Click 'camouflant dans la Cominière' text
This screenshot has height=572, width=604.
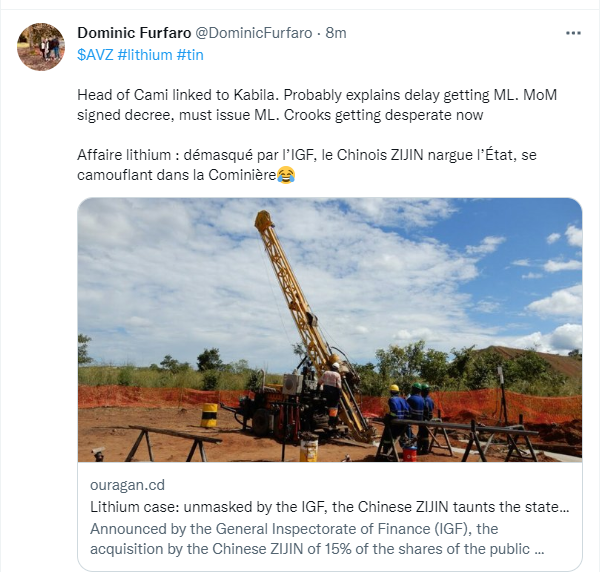coord(177,175)
